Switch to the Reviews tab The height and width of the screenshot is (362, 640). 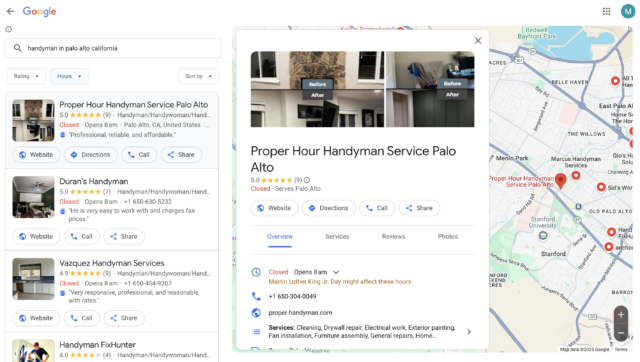[x=393, y=237]
